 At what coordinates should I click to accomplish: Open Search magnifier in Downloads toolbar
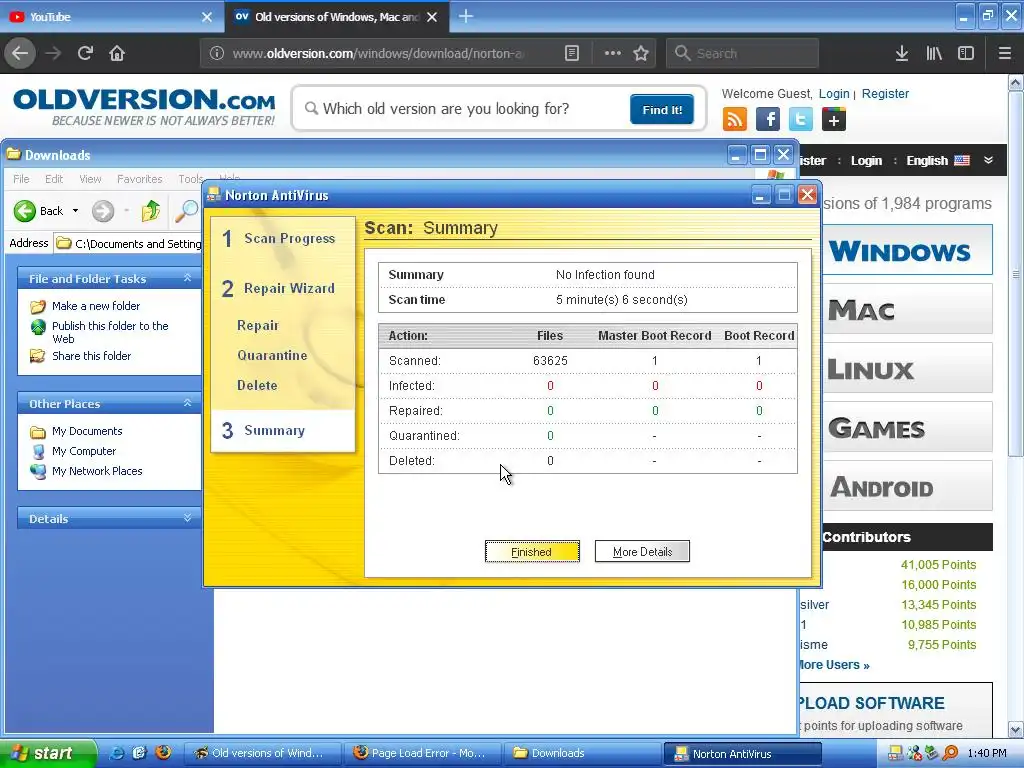(x=187, y=211)
